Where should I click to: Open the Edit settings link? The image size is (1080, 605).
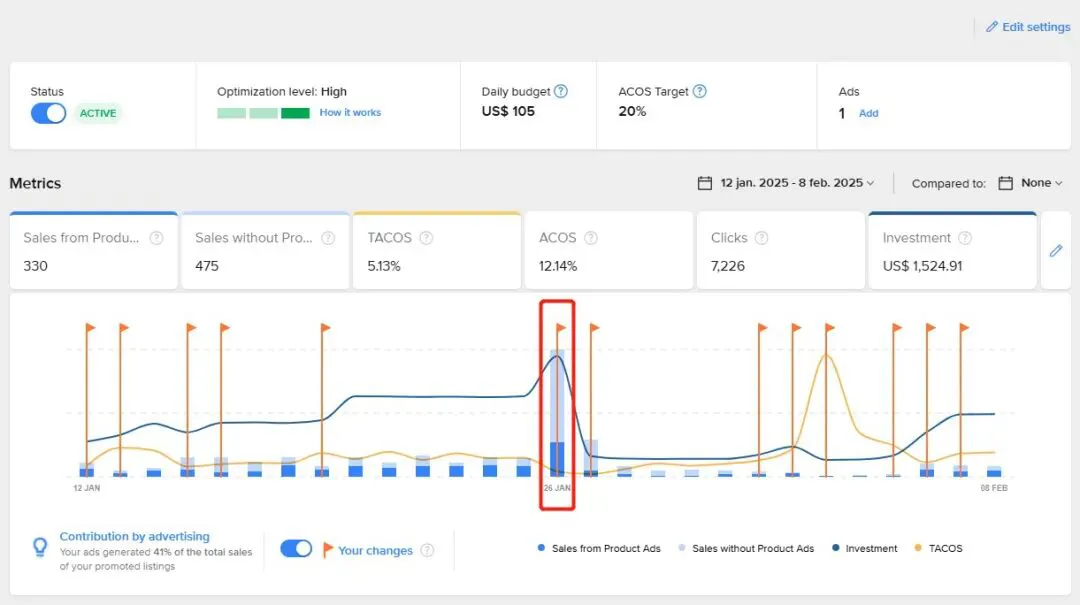(1028, 27)
